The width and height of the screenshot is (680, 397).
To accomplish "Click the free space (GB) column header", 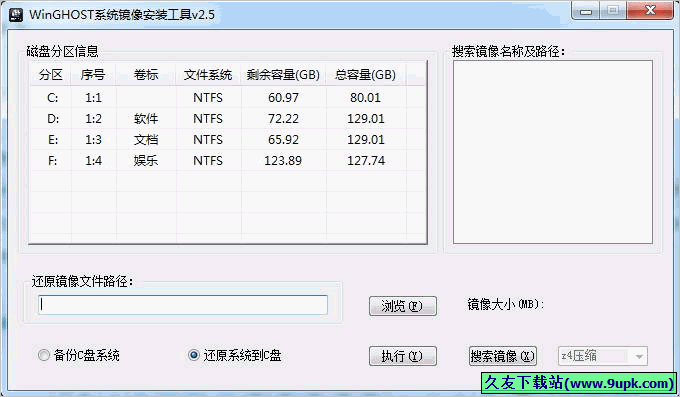I will tap(283, 75).
